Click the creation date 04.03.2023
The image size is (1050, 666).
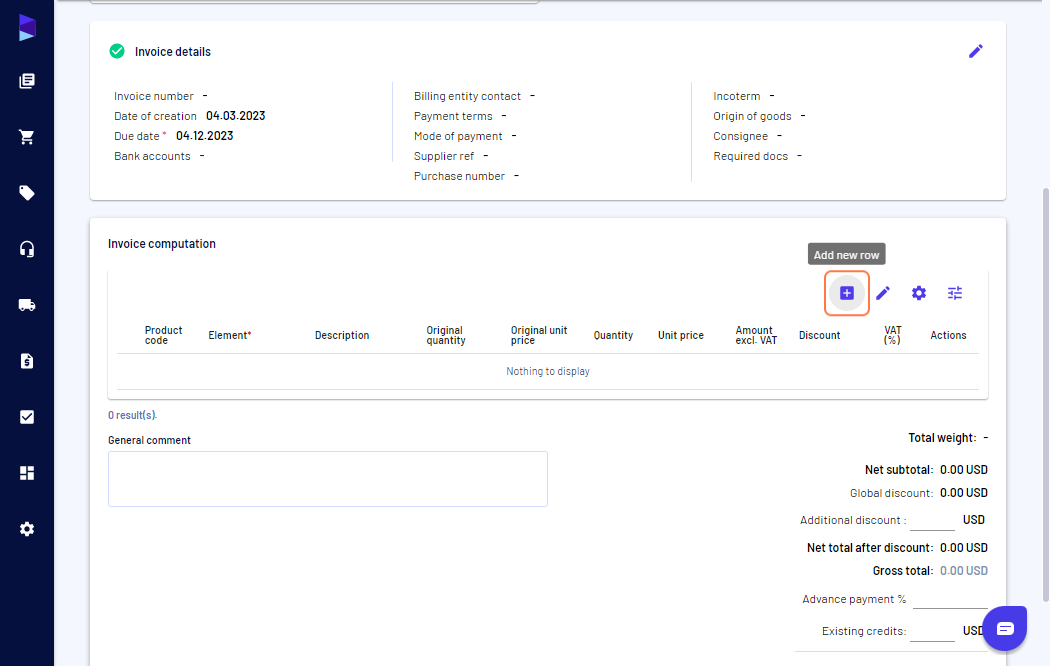tap(236, 116)
